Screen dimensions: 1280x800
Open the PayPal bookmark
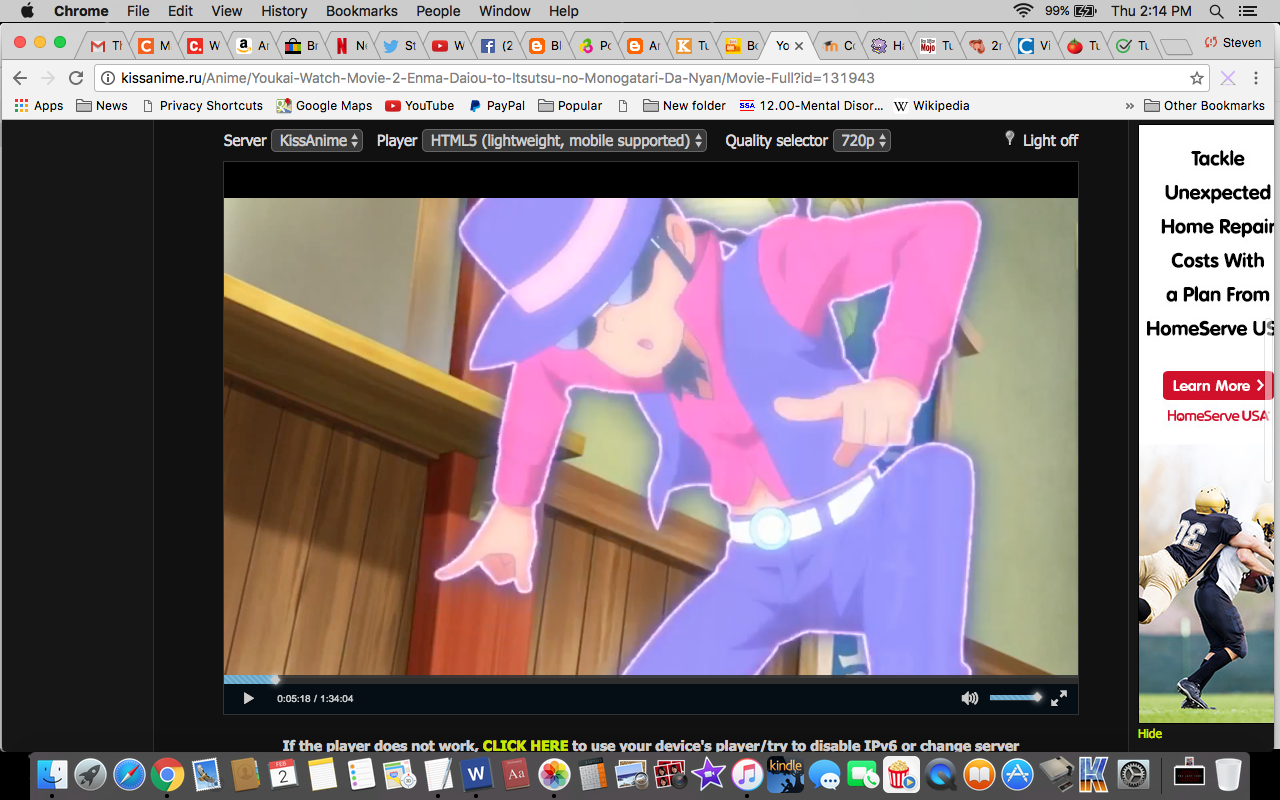pyautogui.click(x=496, y=105)
